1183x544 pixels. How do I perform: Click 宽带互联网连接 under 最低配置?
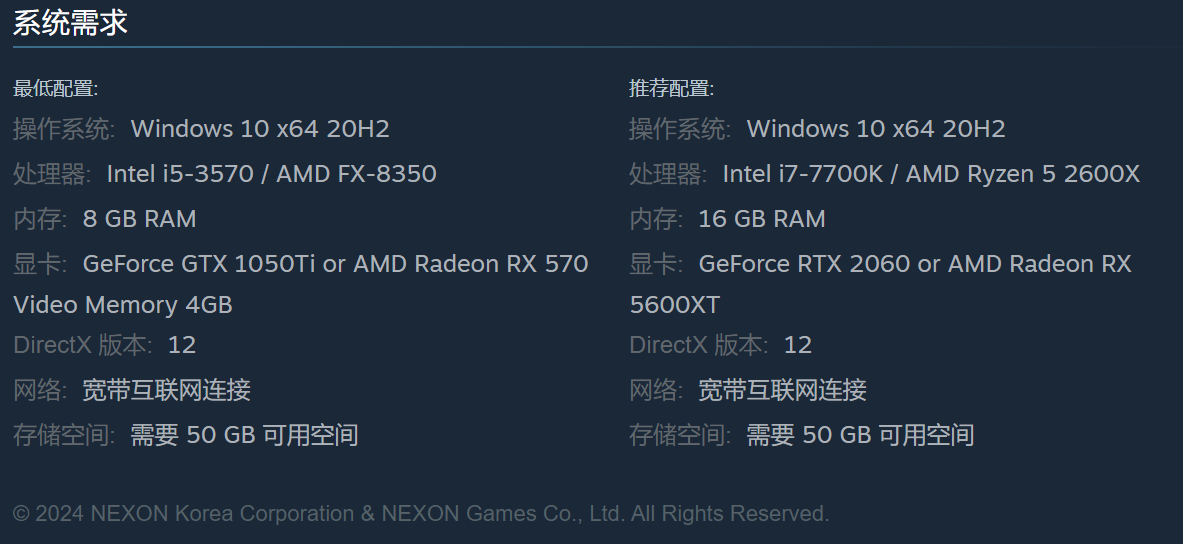pos(166,390)
